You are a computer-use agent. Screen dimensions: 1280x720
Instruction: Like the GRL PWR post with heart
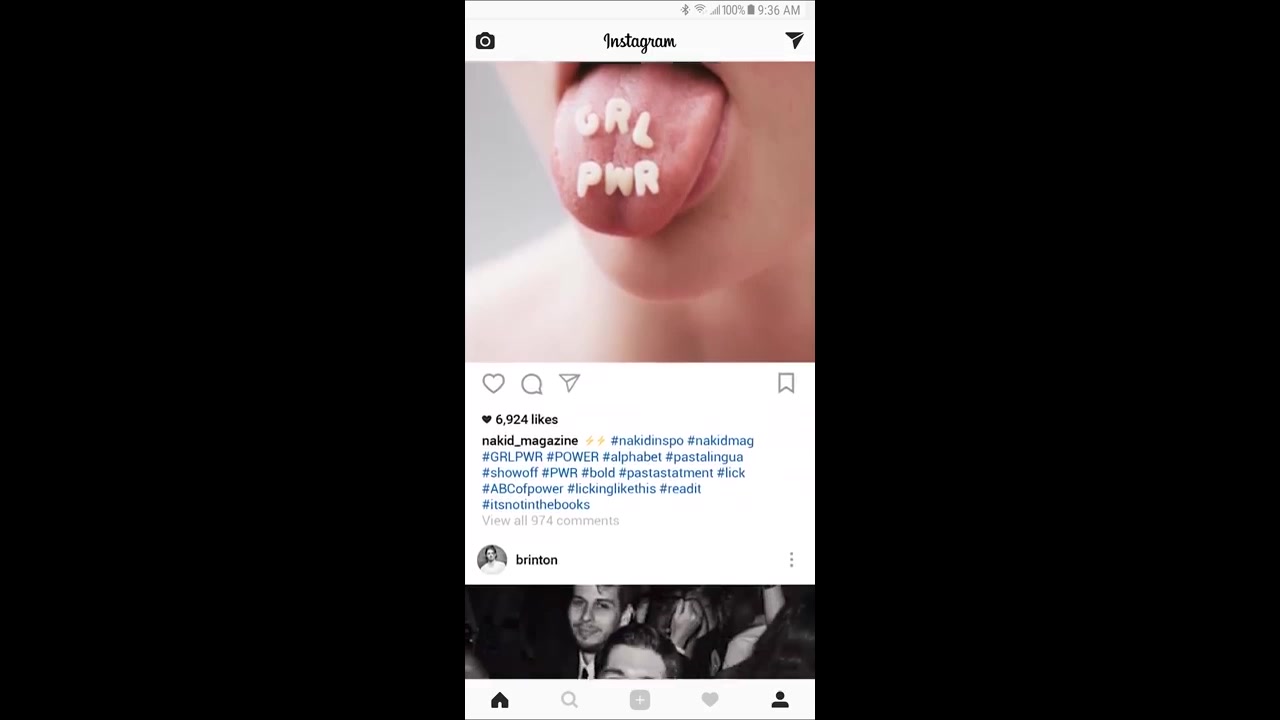pos(493,383)
